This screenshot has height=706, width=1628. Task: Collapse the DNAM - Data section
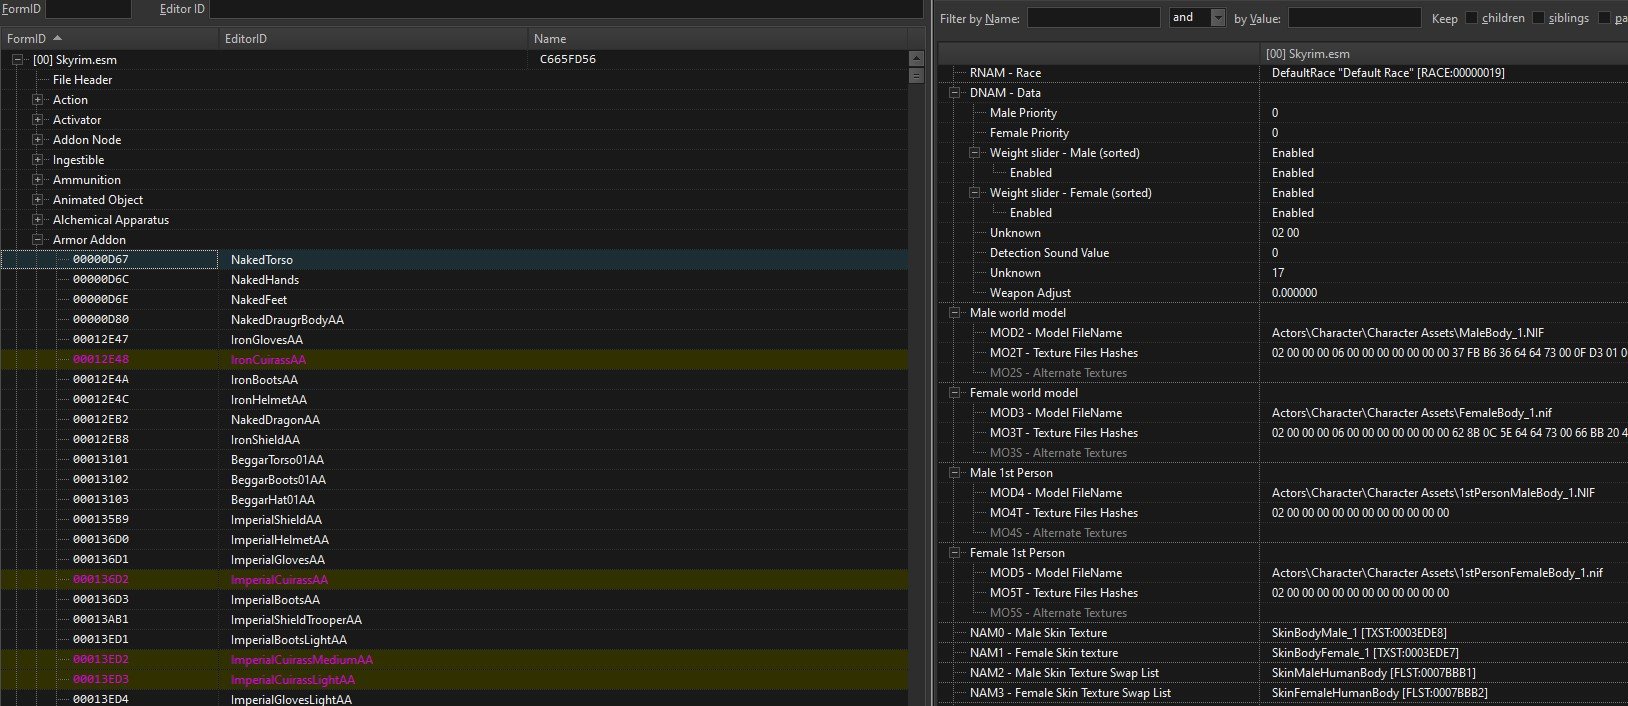(x=955, y=93)
